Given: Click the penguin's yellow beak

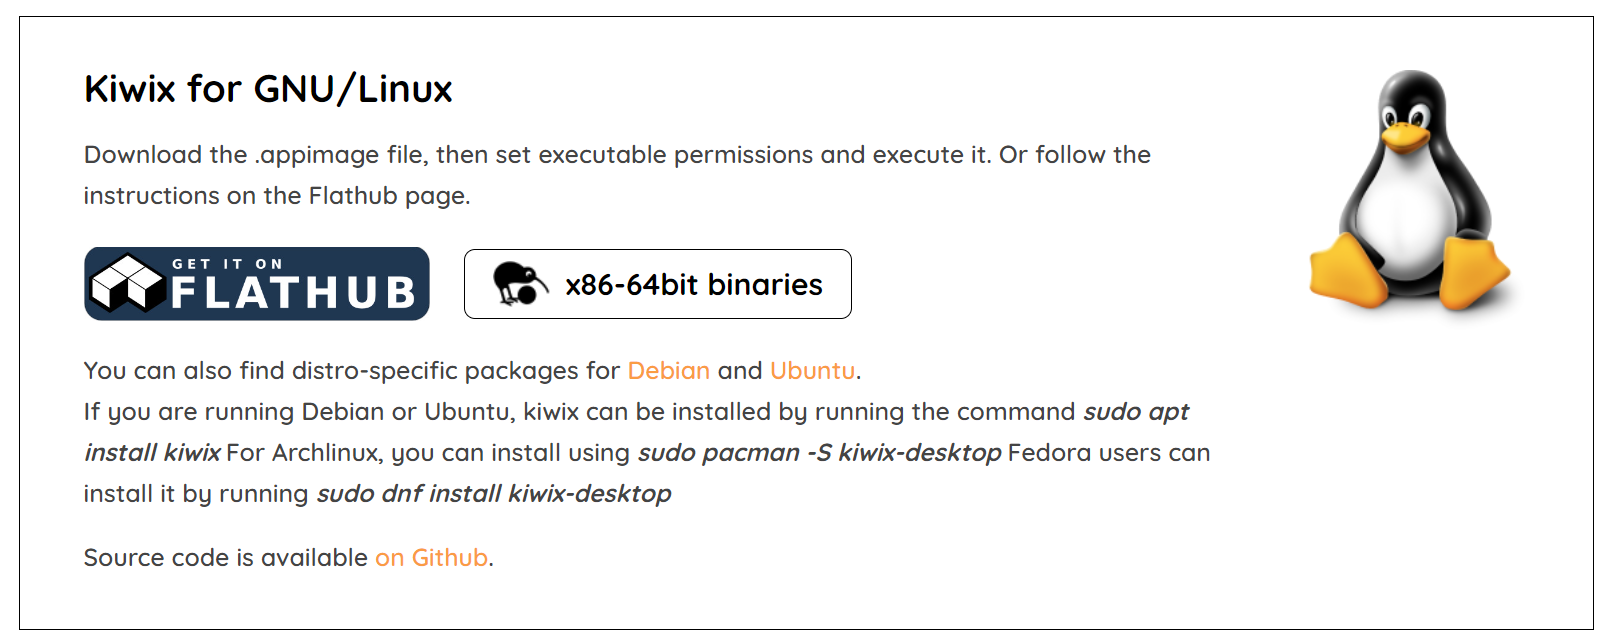Looking at the screenshot, I should pyautogui.click(x=1405, y=135).
